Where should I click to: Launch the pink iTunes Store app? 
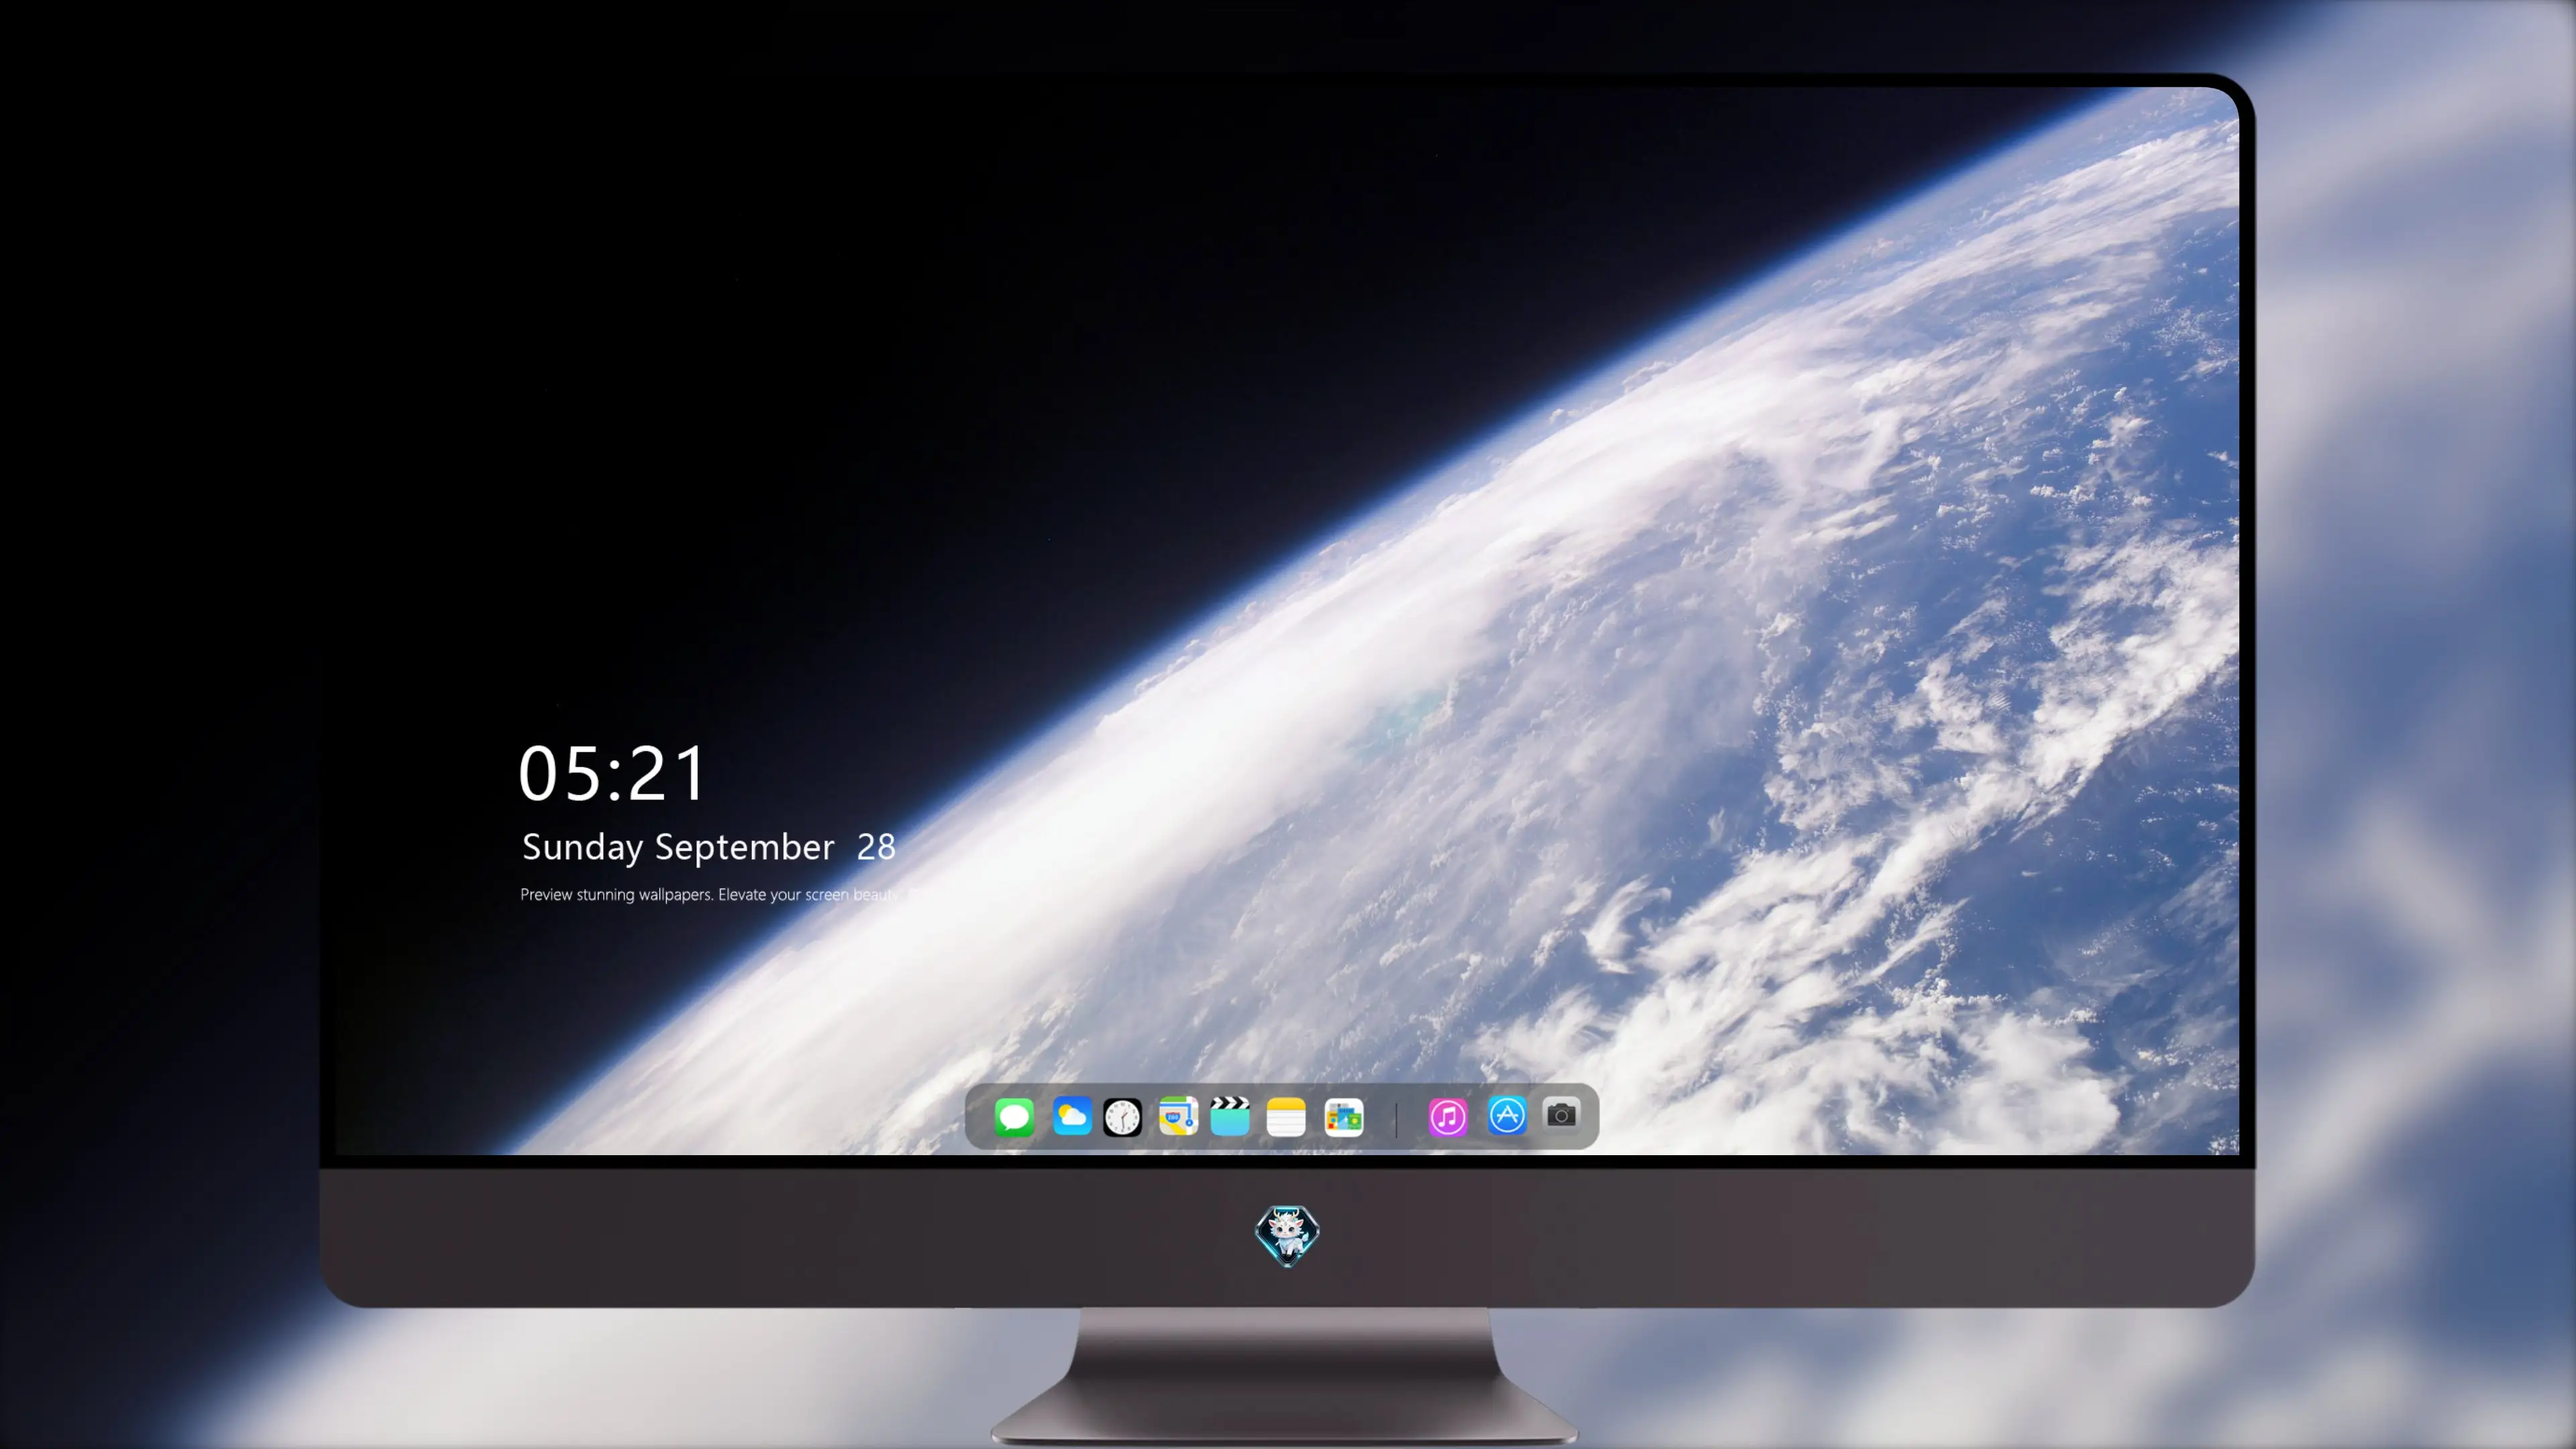[x=1448, y=1117]
